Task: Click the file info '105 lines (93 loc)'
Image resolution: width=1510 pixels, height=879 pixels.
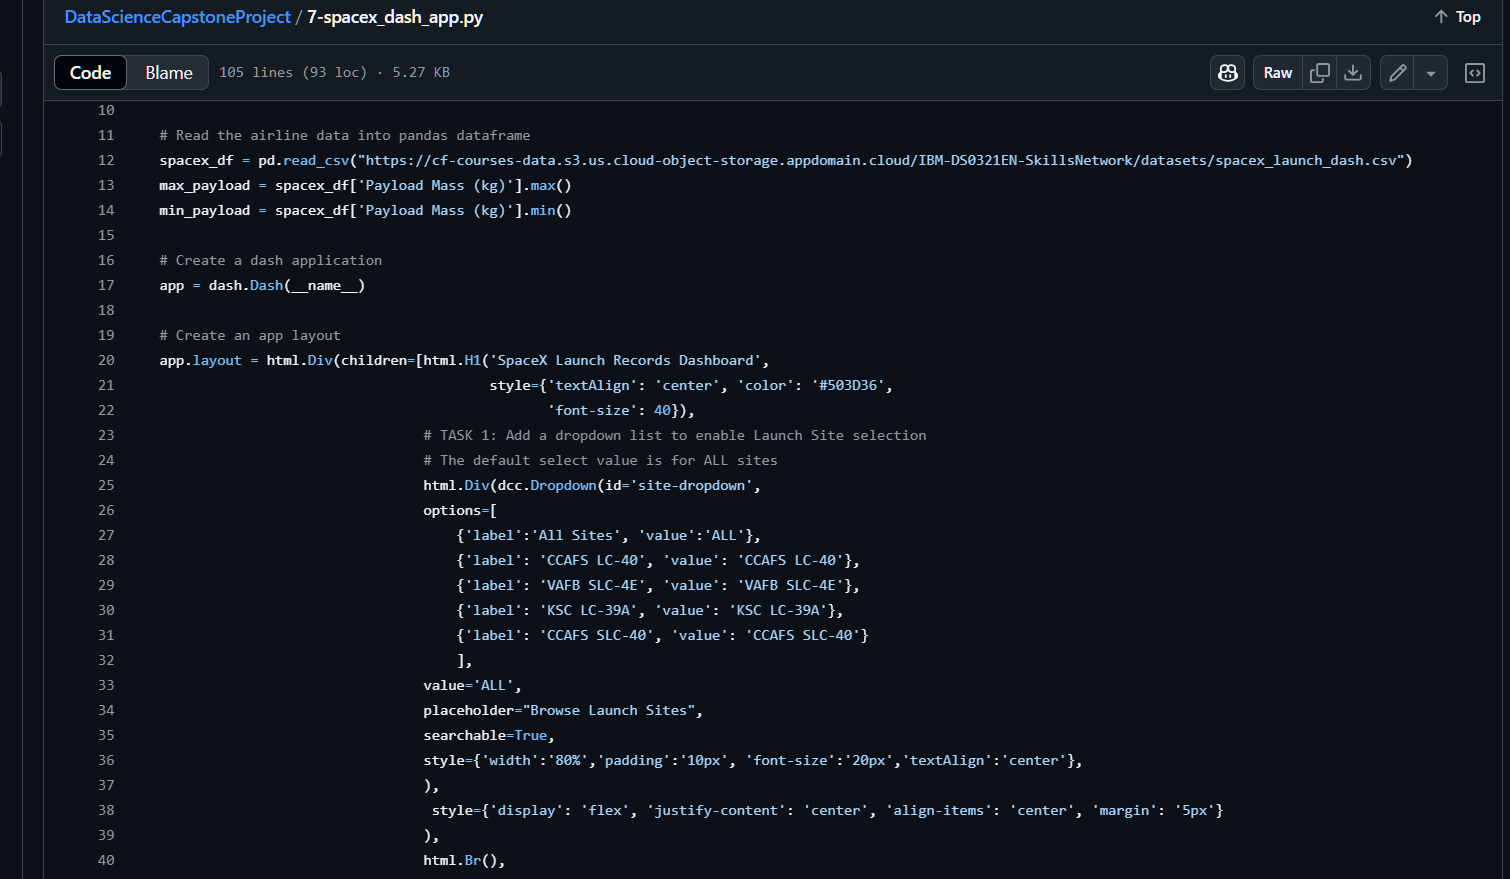Action: 293,73
